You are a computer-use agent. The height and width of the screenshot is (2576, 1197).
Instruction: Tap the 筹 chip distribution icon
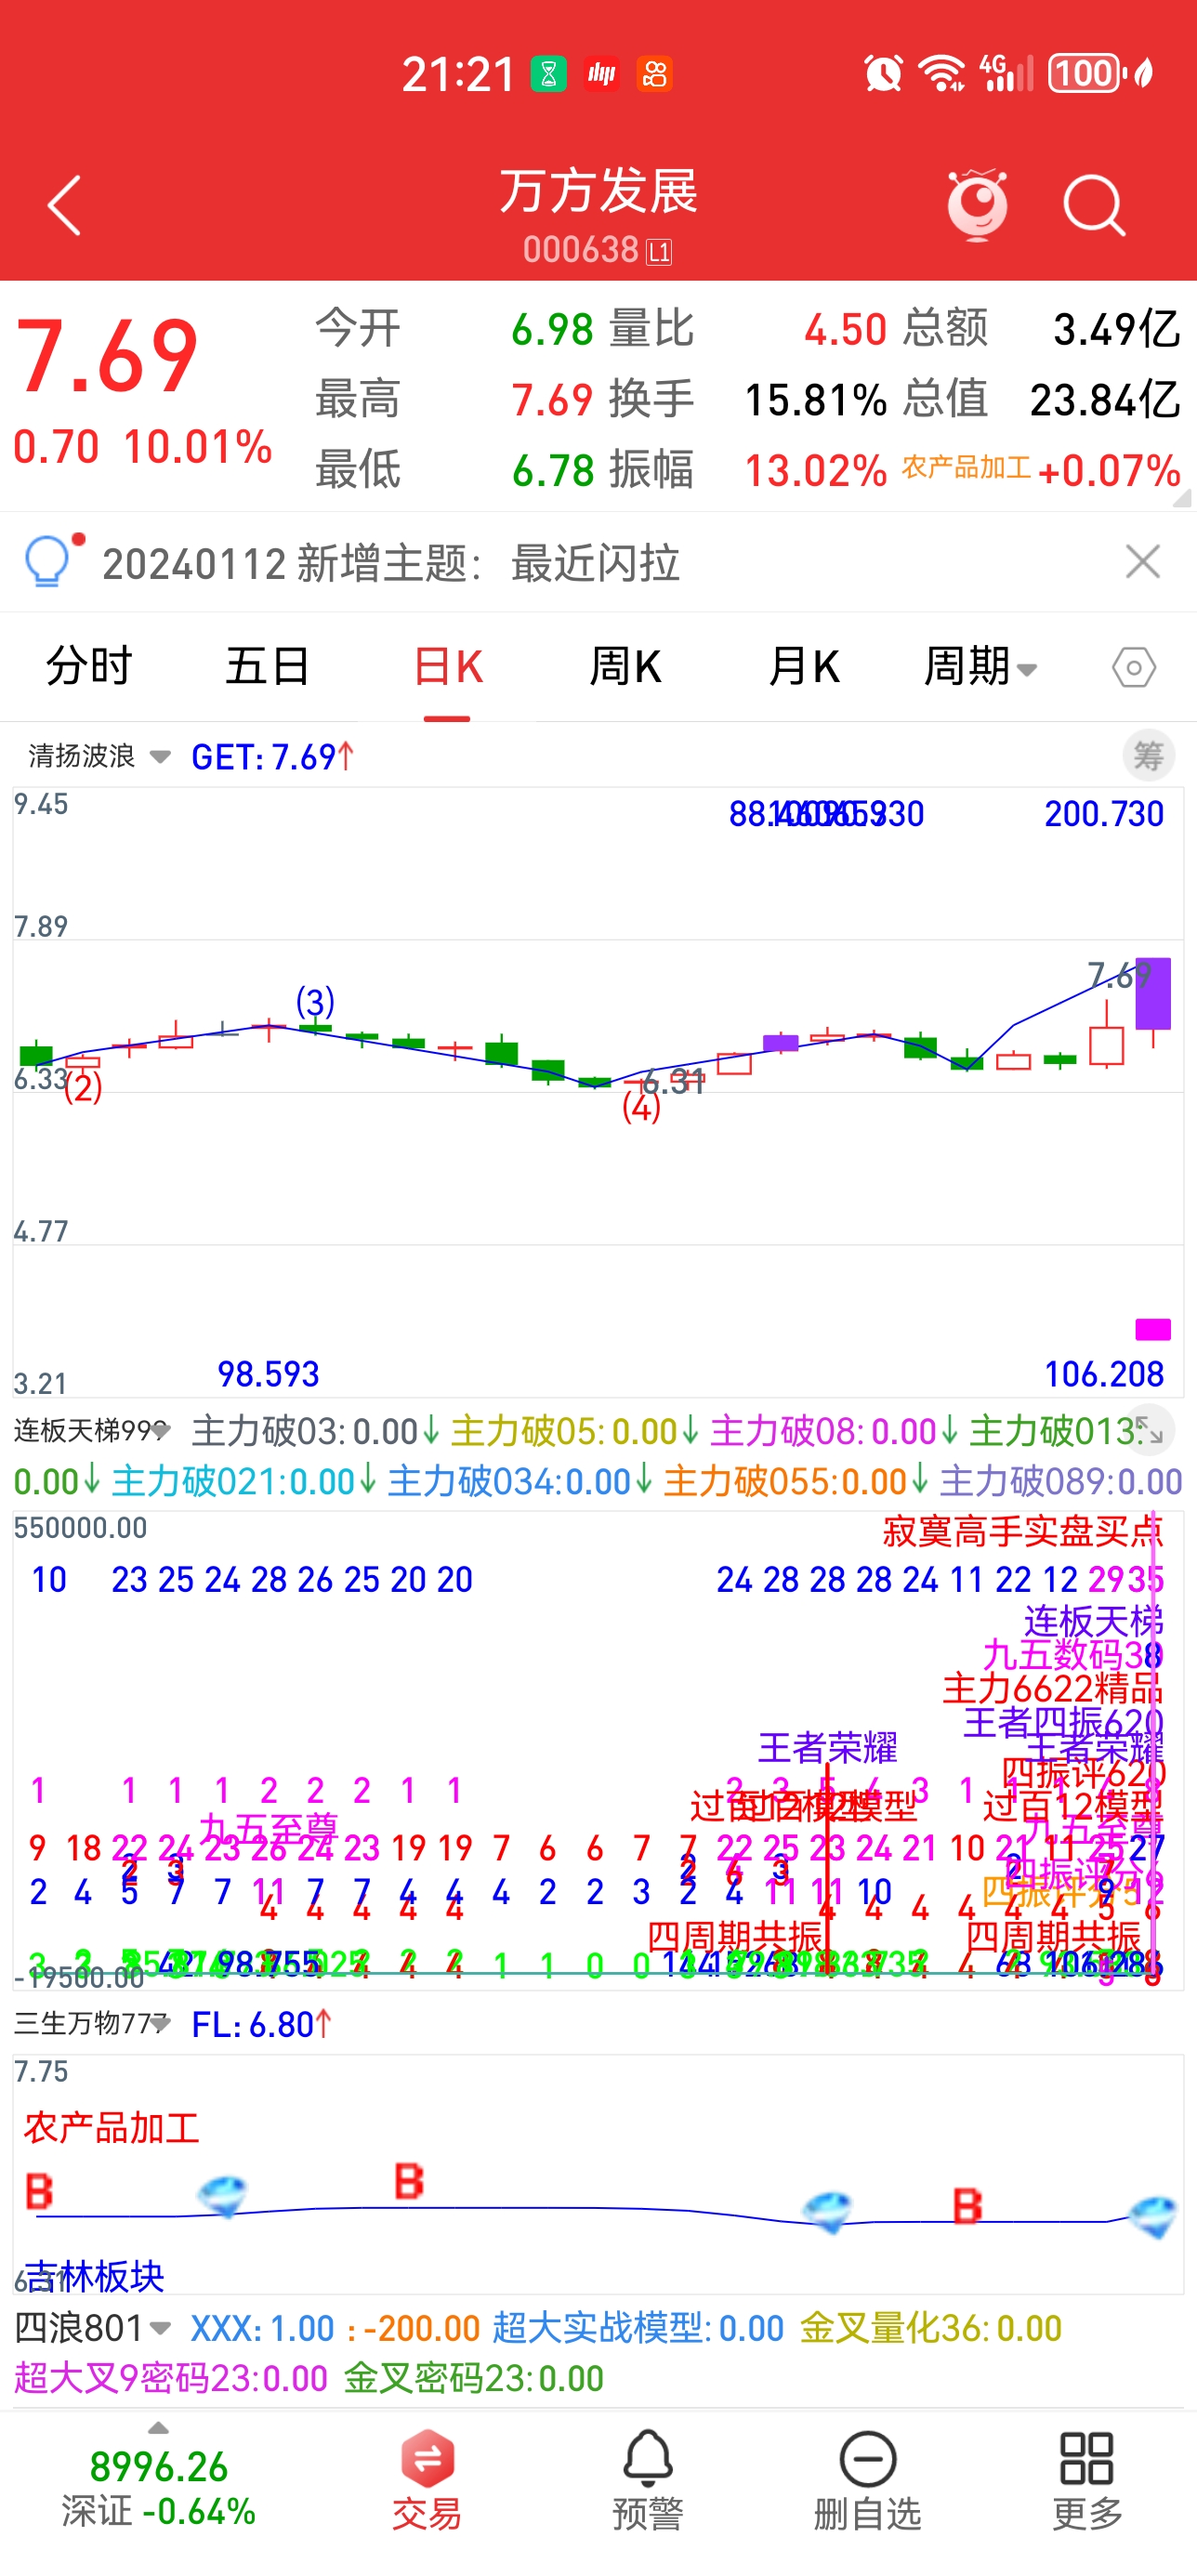1148,756
